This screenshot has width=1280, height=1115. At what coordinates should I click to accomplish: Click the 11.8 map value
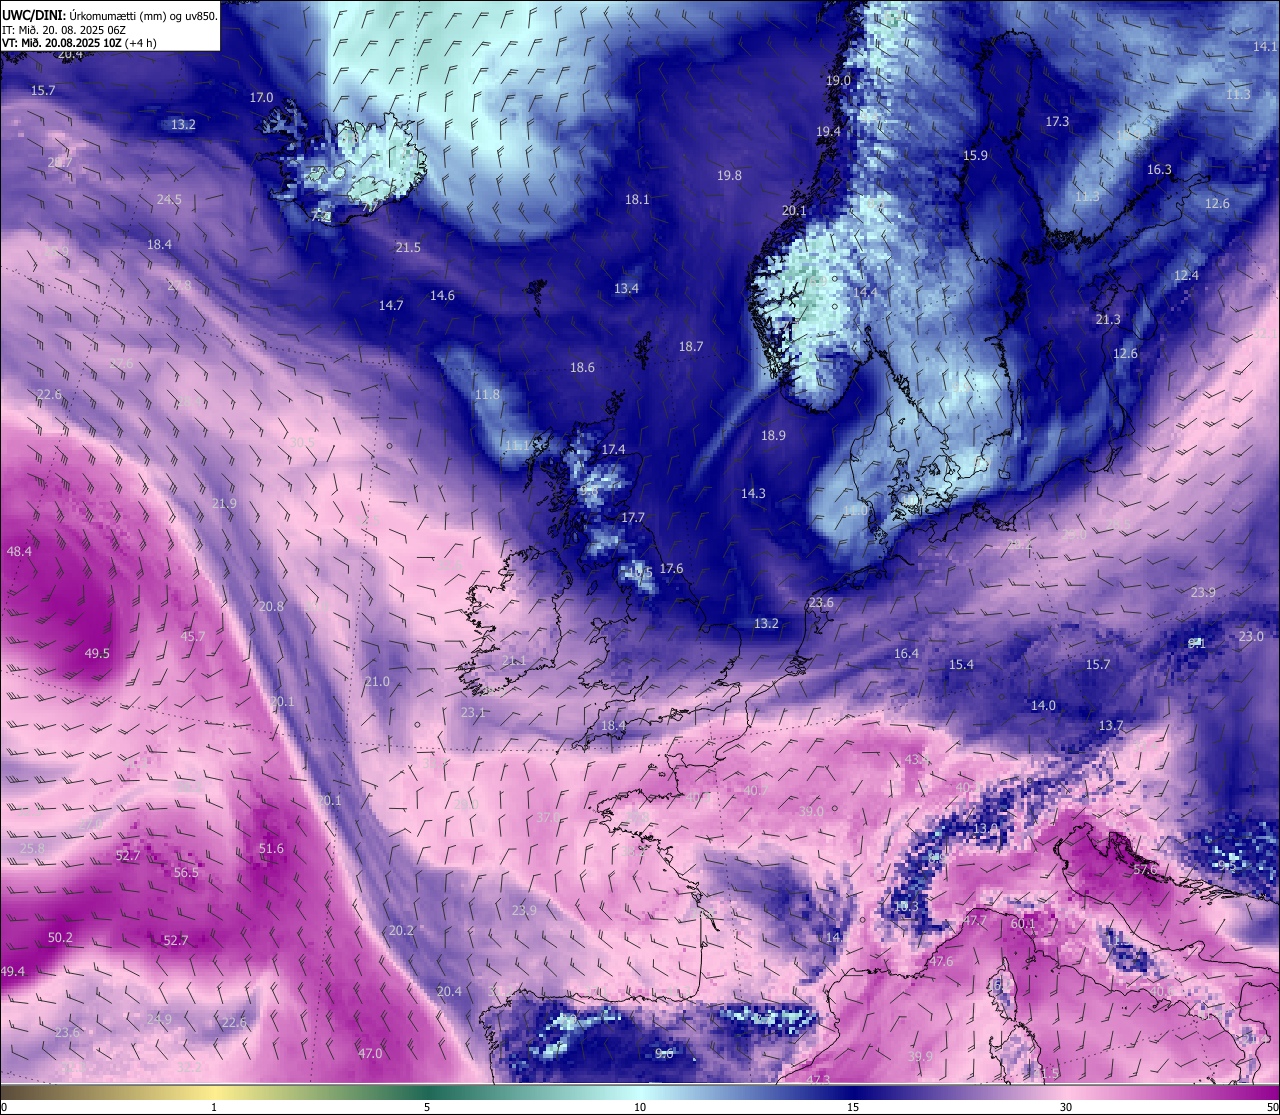487,395
